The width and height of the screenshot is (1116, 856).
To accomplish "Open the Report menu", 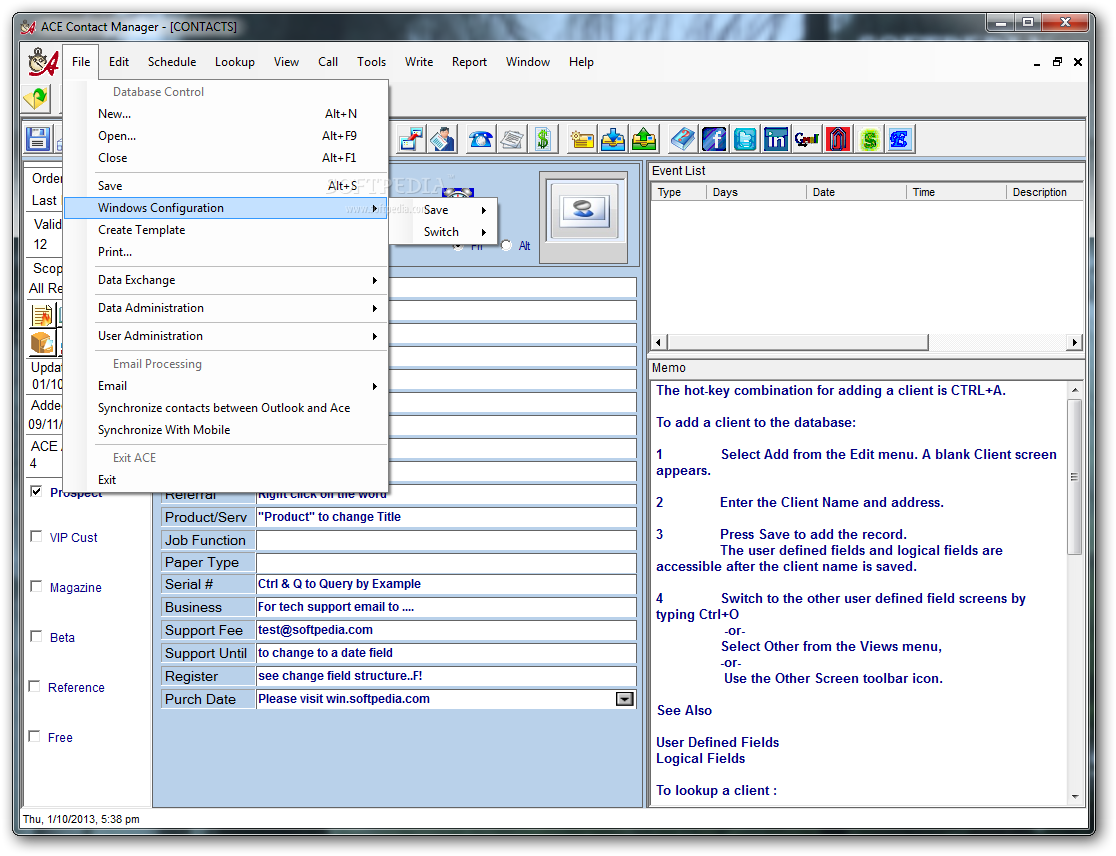I will [469, 62].
